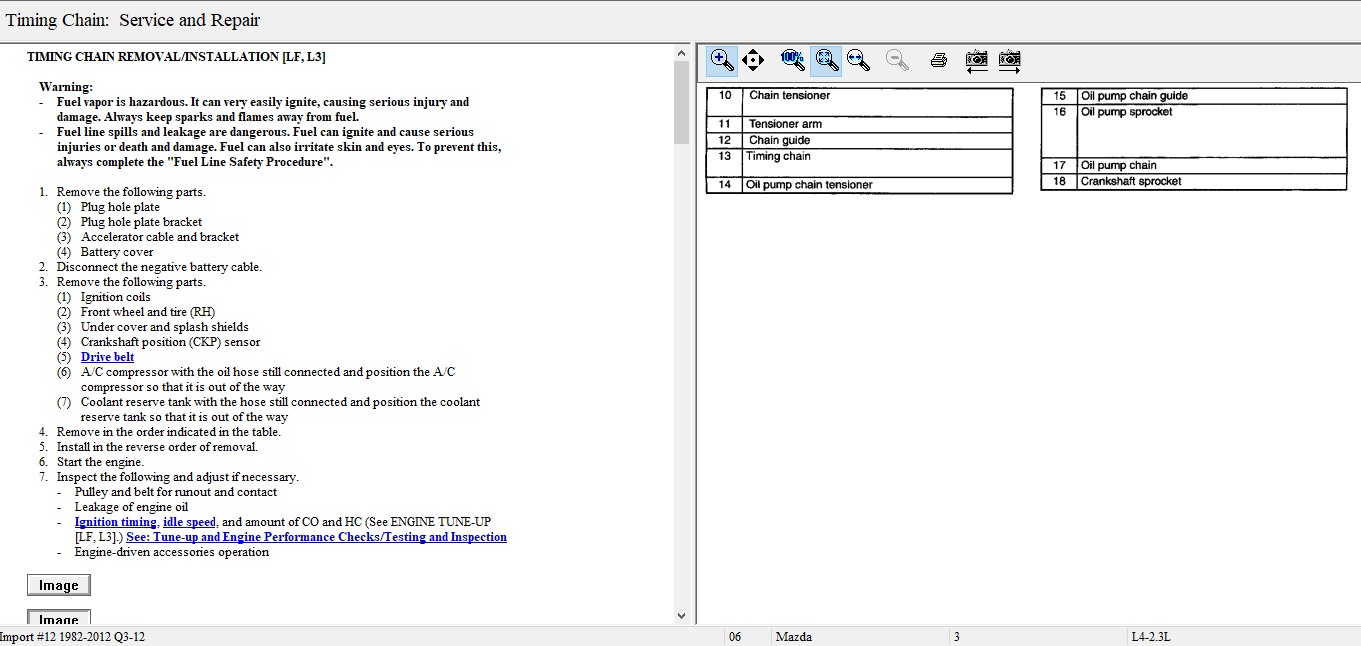Image resolution: width=1361 pixels, height=646 pixels.
Task: Click the text pane scrollbar thumb
Action: 682,102
